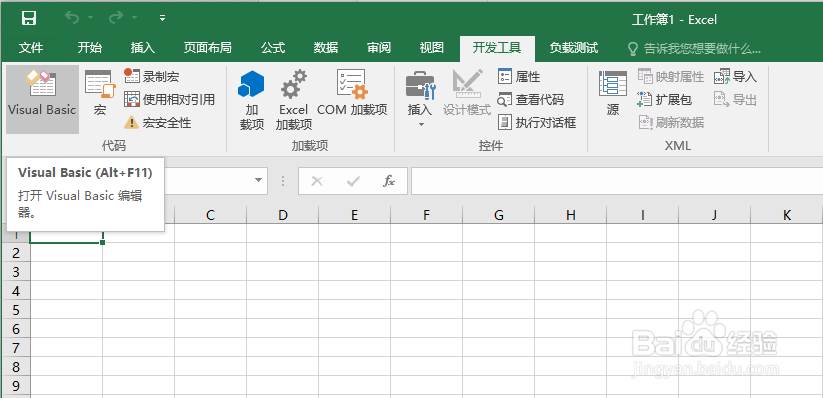Switch to the 公式 tab
The width and height of the screenshot is (823, 398).
pyautogui.click(x=273, y=48)
